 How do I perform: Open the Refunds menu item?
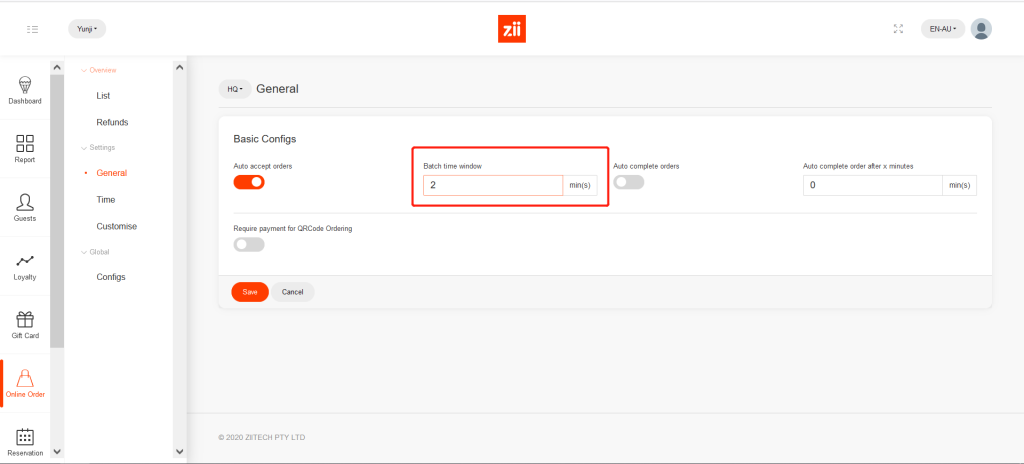112,122
